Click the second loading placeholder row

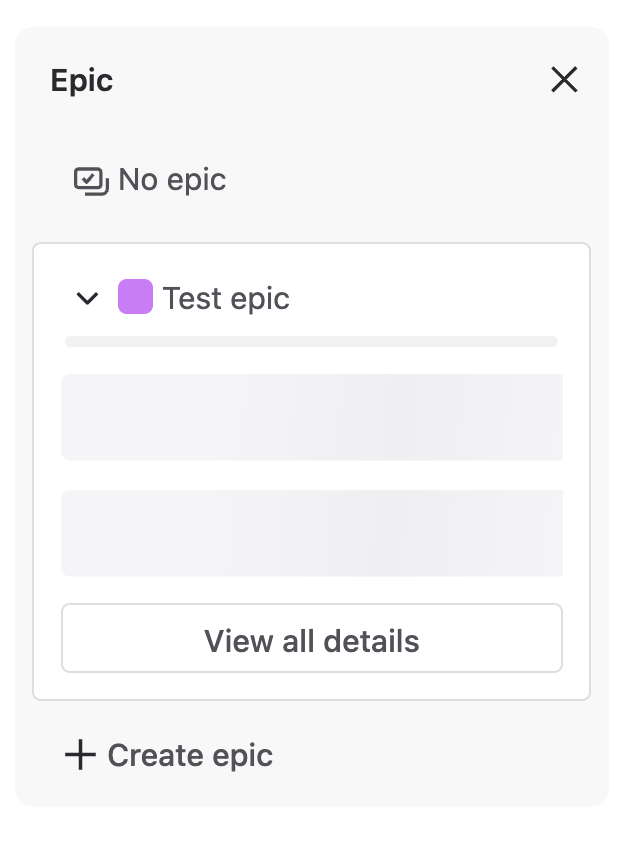click(x=312, y=533)
